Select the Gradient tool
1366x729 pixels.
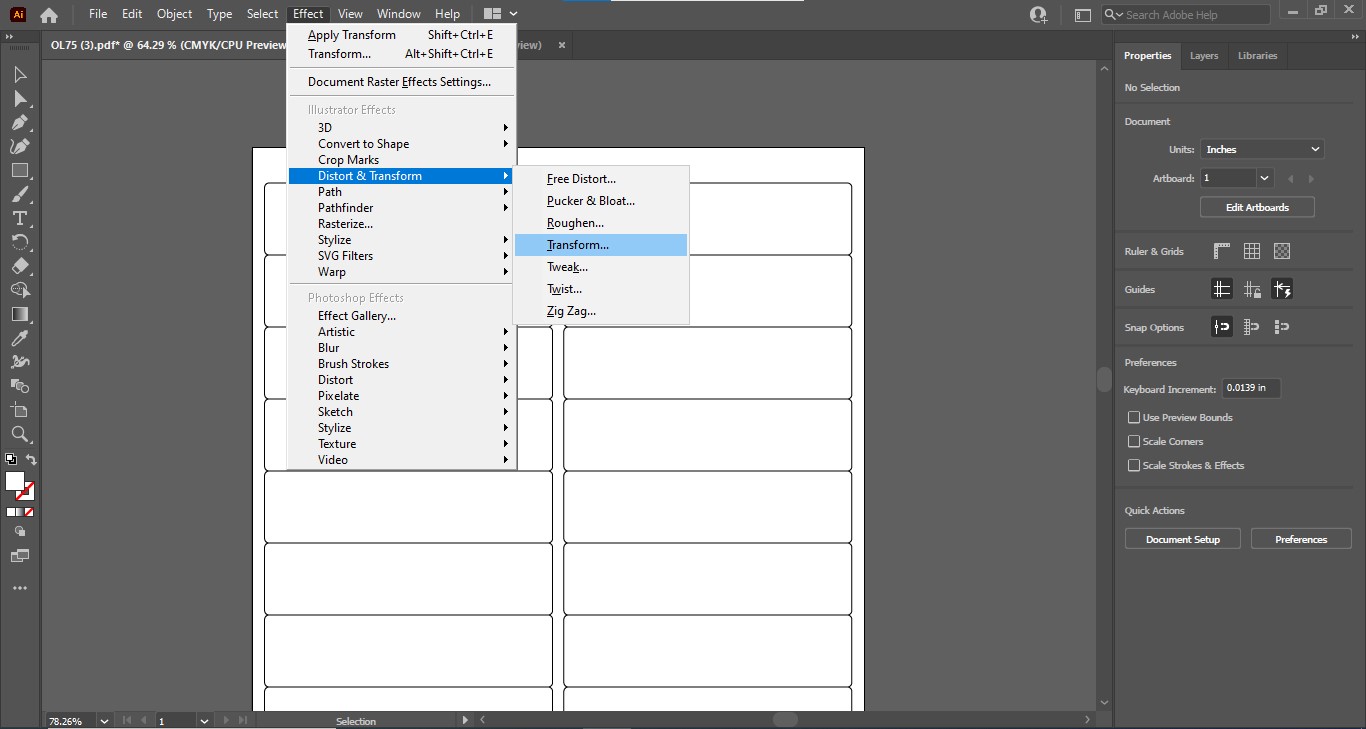20,315
